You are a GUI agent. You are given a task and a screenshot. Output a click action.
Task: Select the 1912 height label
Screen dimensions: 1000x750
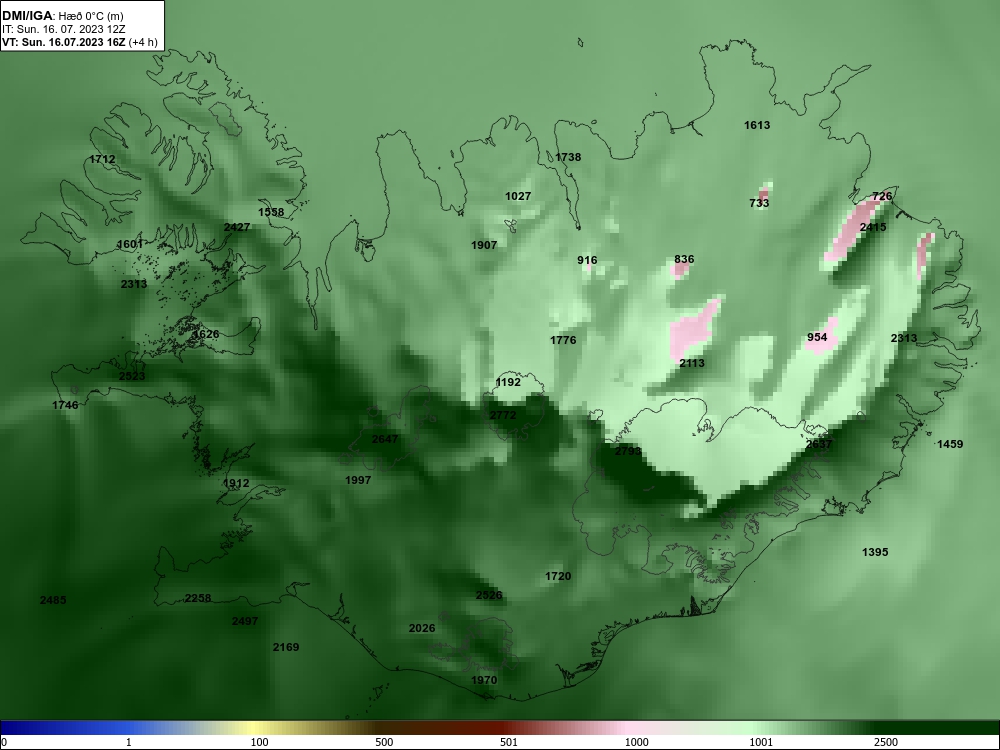pyautogui.click(x=236, y=483)
